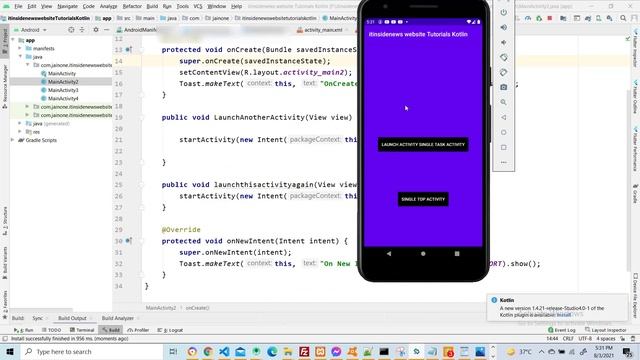The image size is (640, 360).
Task: Click the emulator toolbar Home circle
Action: (x=504, y=132)
